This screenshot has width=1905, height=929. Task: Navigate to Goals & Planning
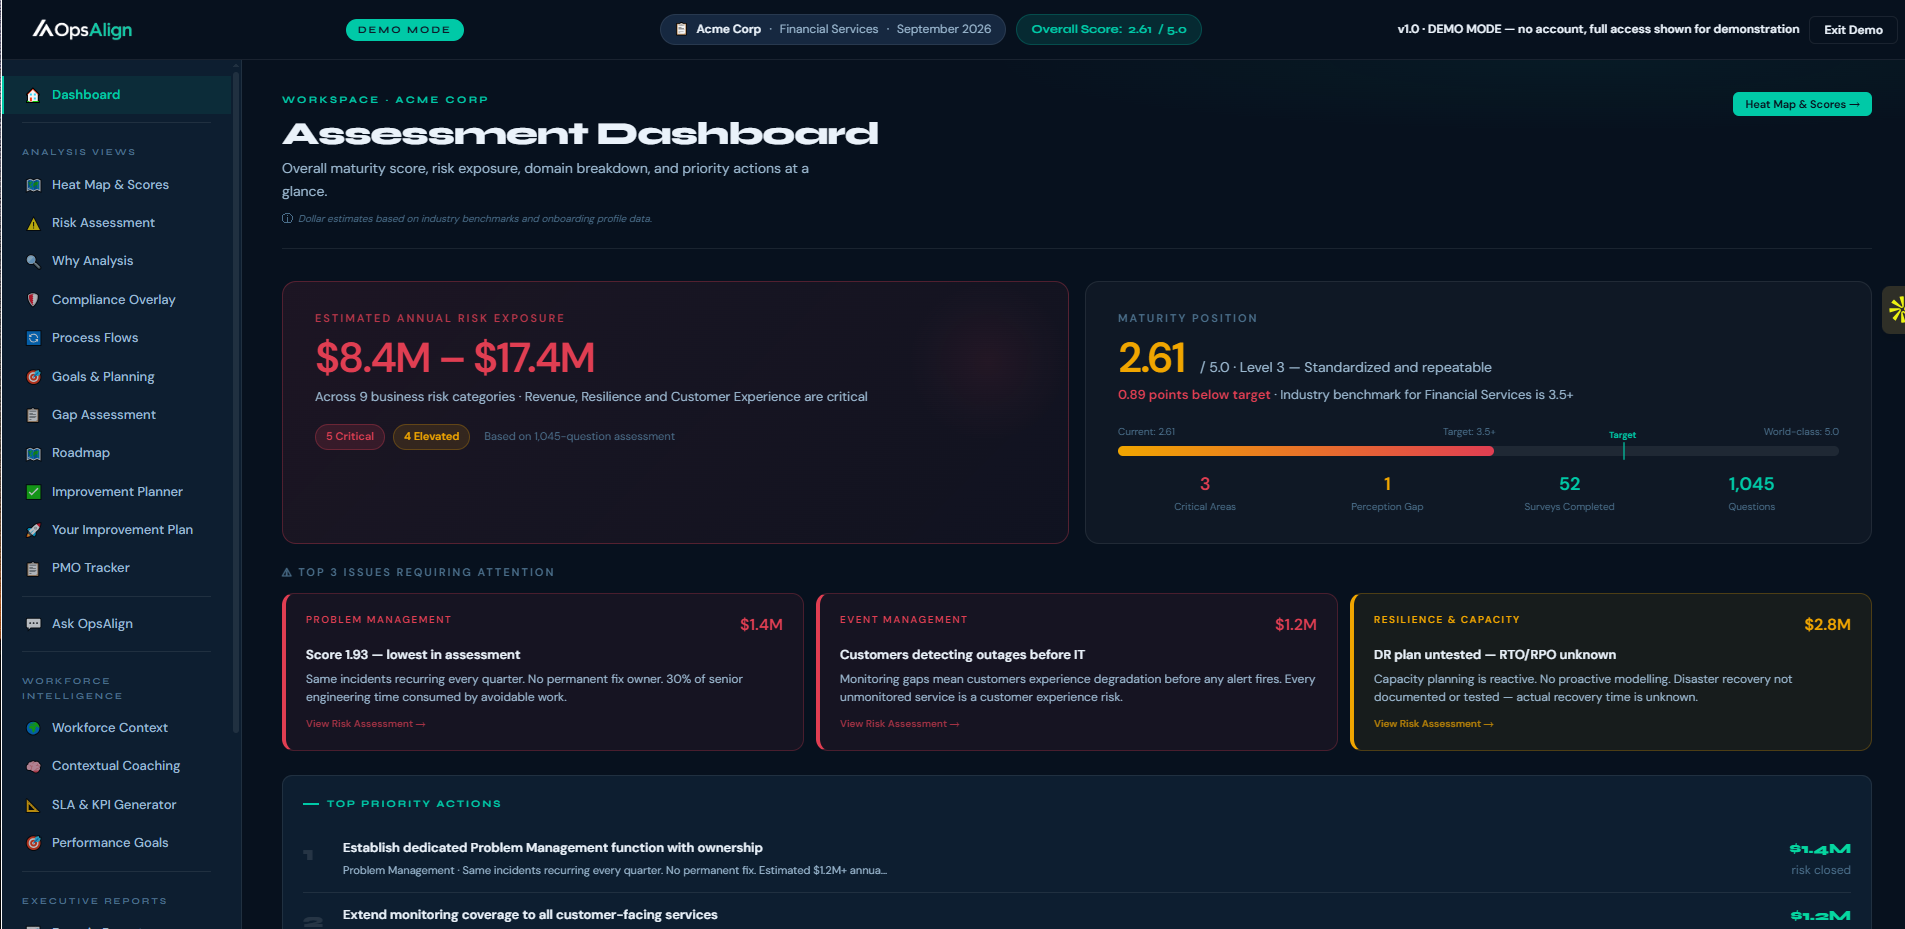(118, 377)
